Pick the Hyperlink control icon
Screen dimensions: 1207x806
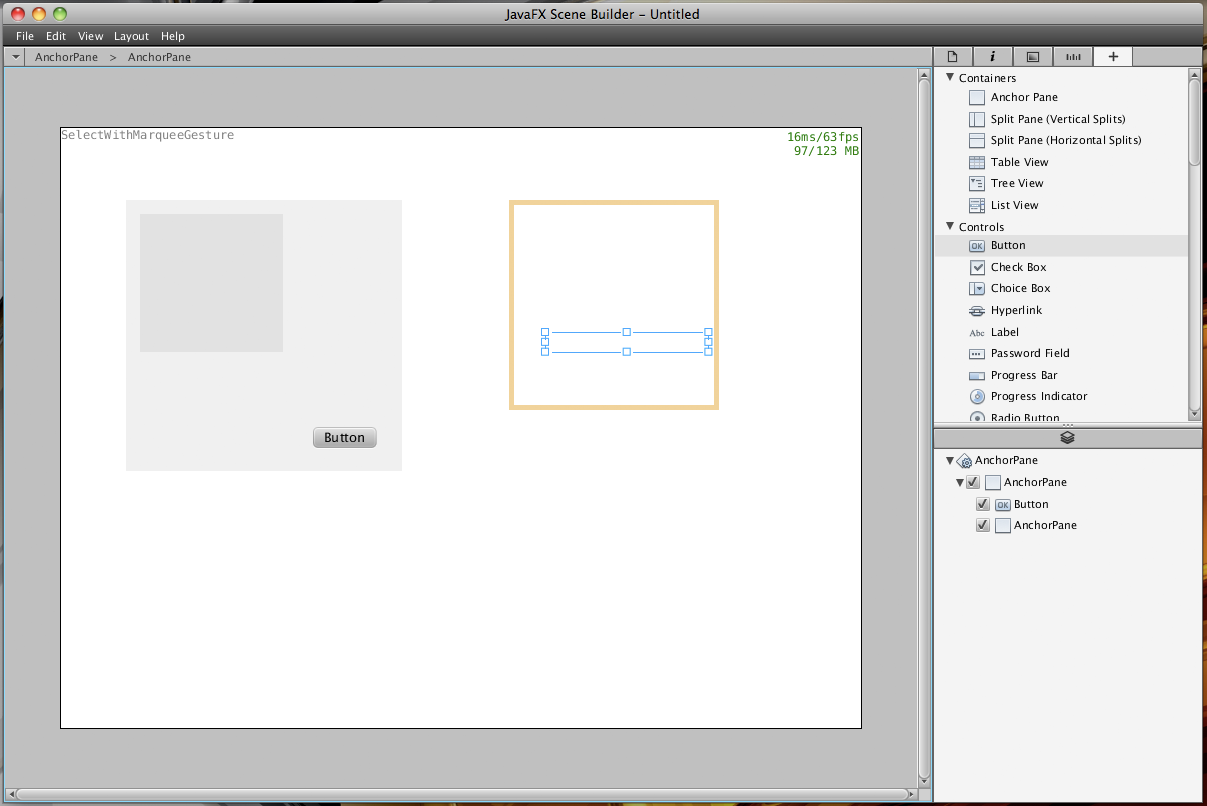(x=977, y=311)
